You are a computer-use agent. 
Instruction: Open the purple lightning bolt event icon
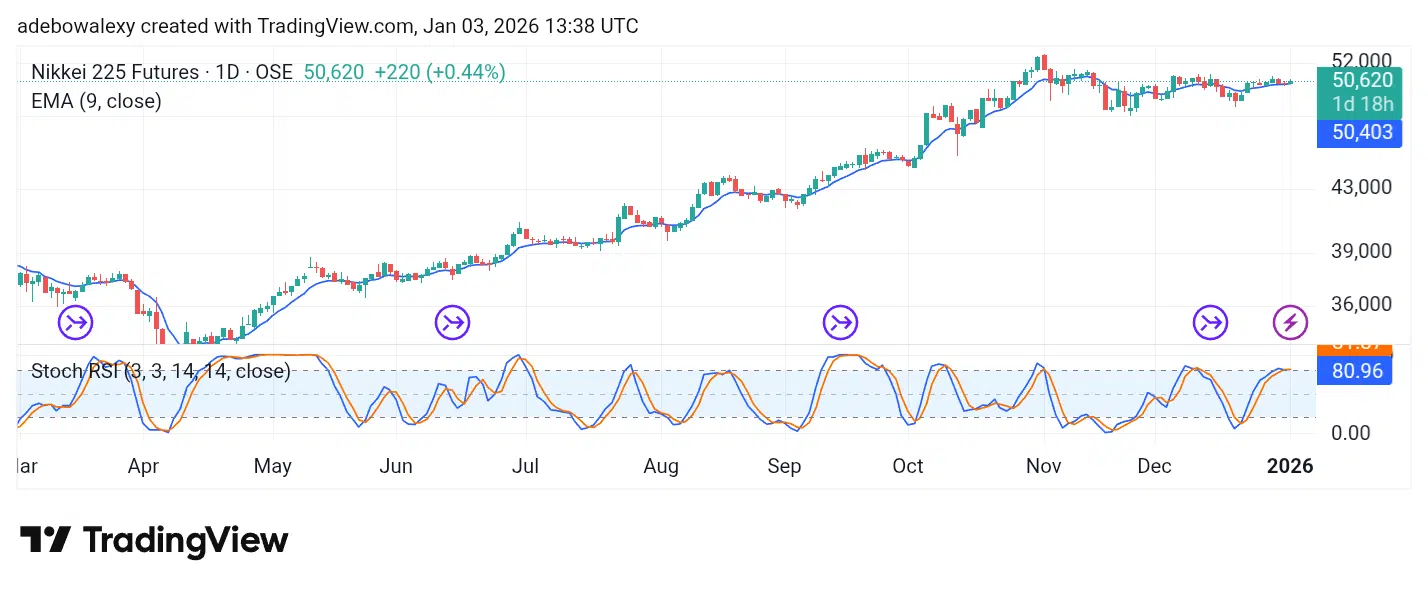(x=1290, y=322)
